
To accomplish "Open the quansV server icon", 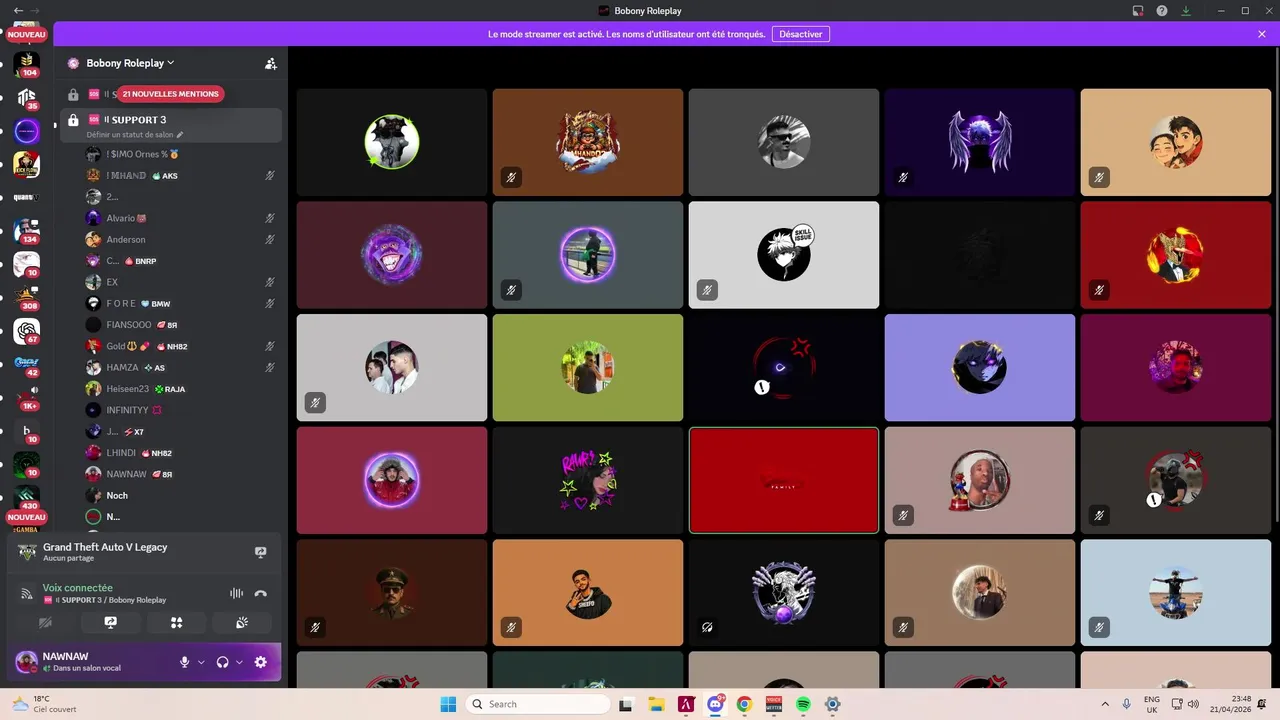I will (27, 197).
